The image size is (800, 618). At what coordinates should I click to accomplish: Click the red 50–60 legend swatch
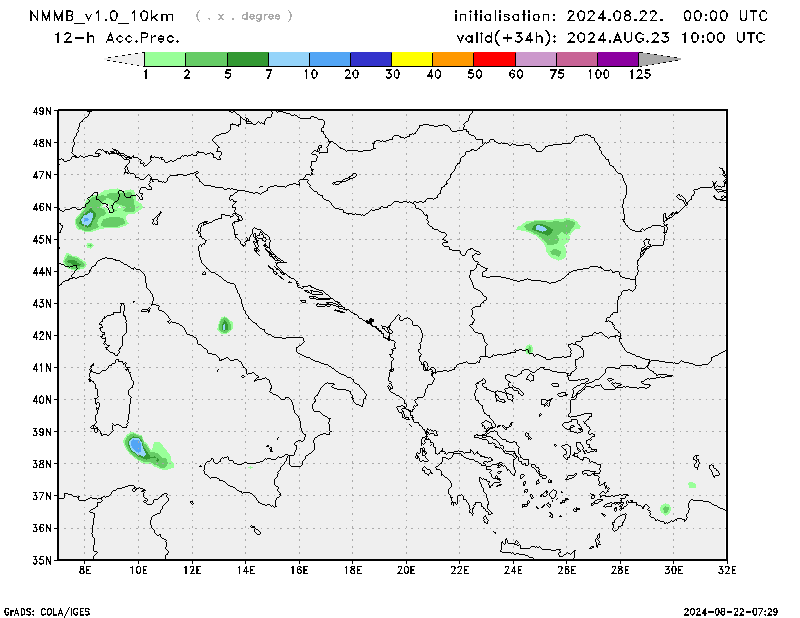[494, 59]
